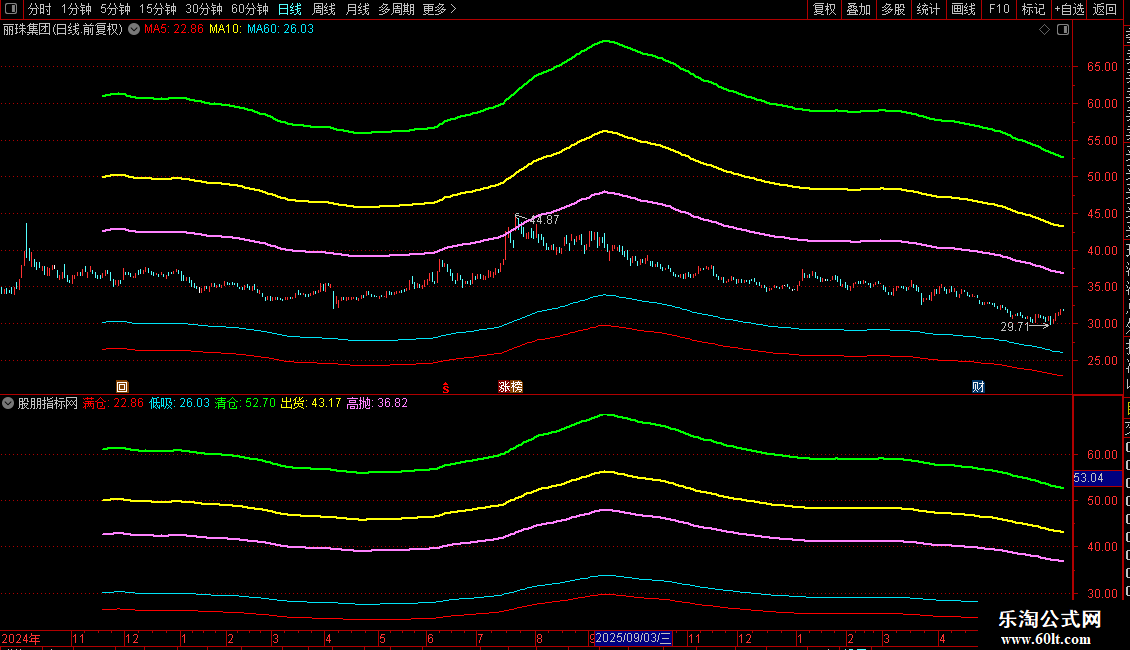
Task: Click the 清仓: 52.70 value label
Action: pyautogui.click(x=245, y=404)
